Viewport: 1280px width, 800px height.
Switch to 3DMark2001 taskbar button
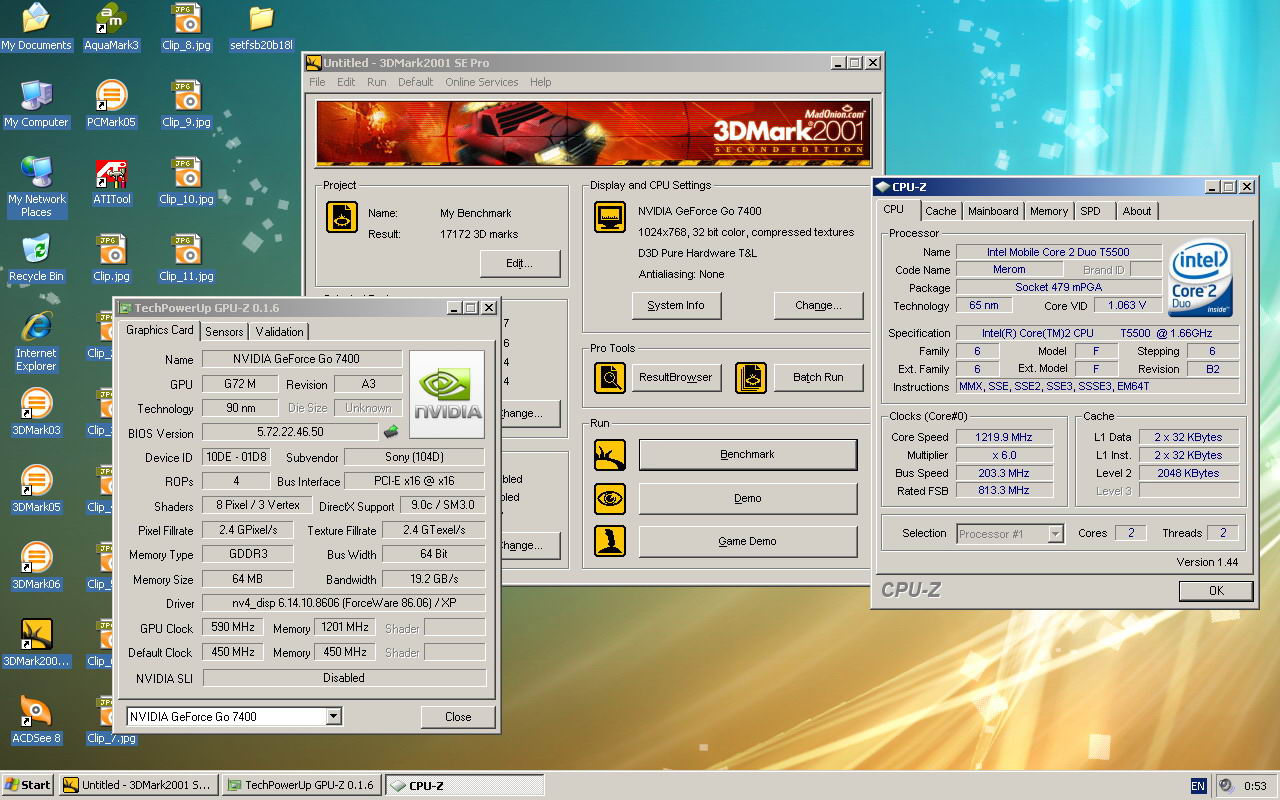point(138,785)
